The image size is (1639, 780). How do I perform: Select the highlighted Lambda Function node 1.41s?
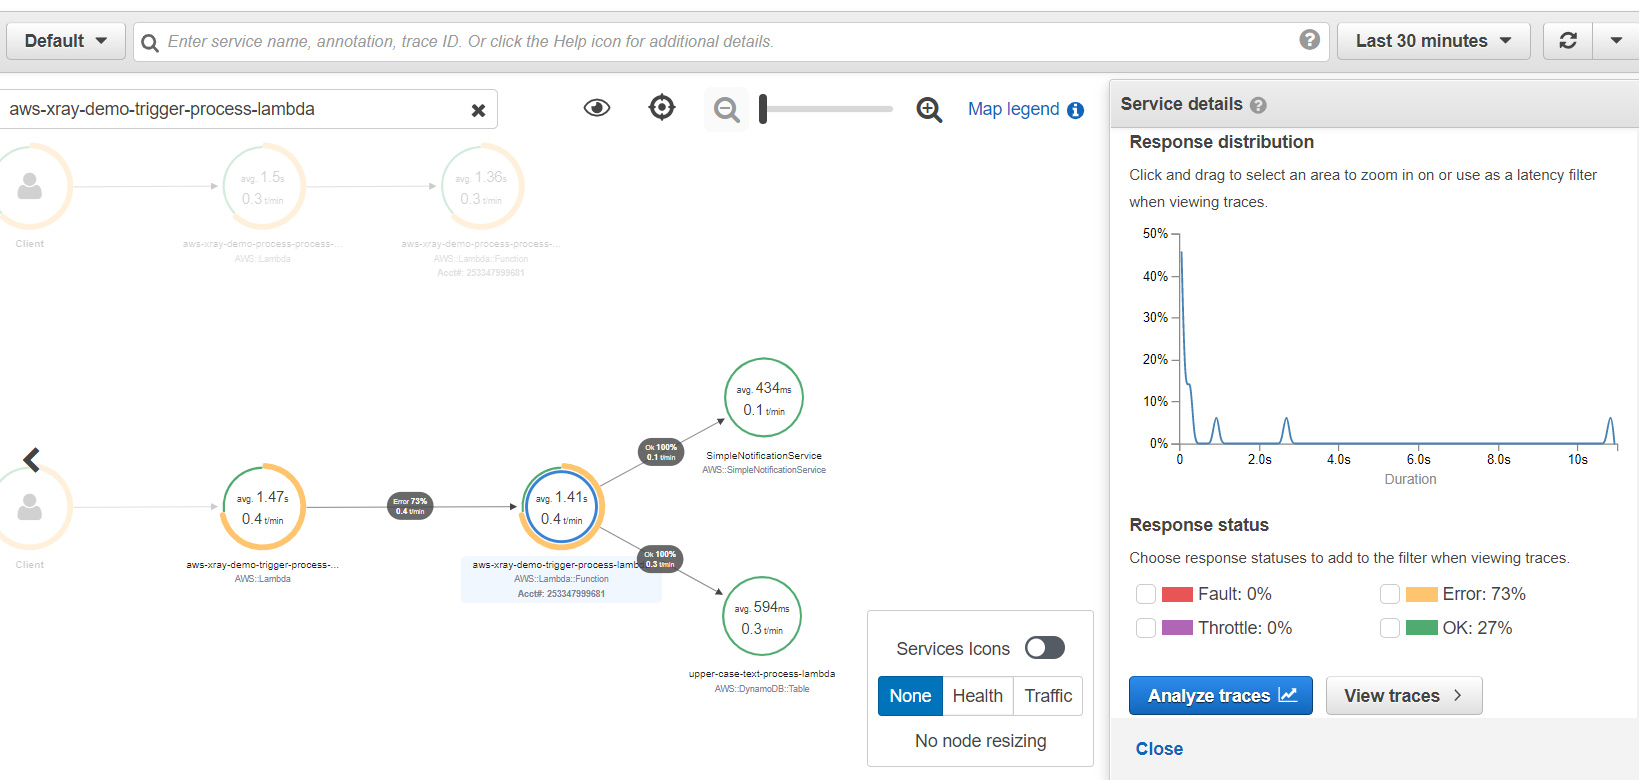[562, 507]
